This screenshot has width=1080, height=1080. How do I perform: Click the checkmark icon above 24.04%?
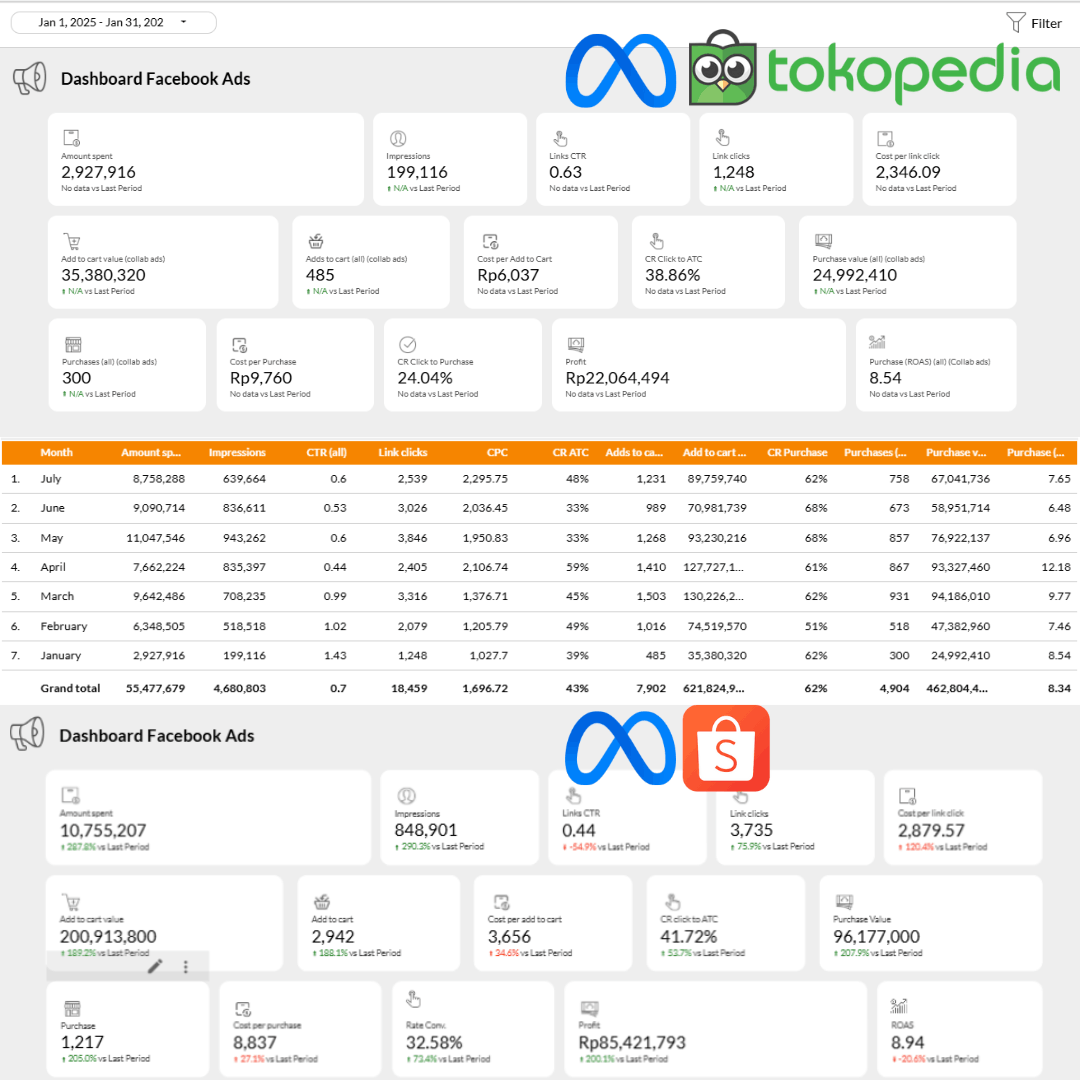(x=408, y=344)
